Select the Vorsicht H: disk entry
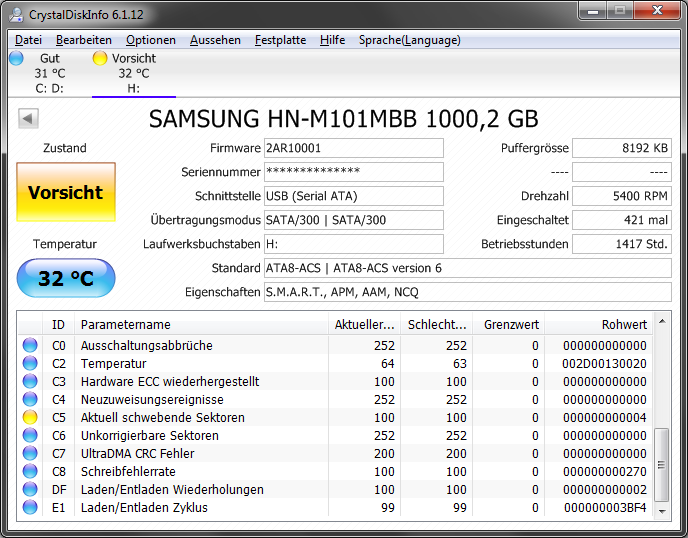This screenshot has width=688, height=538. (133, 73)
